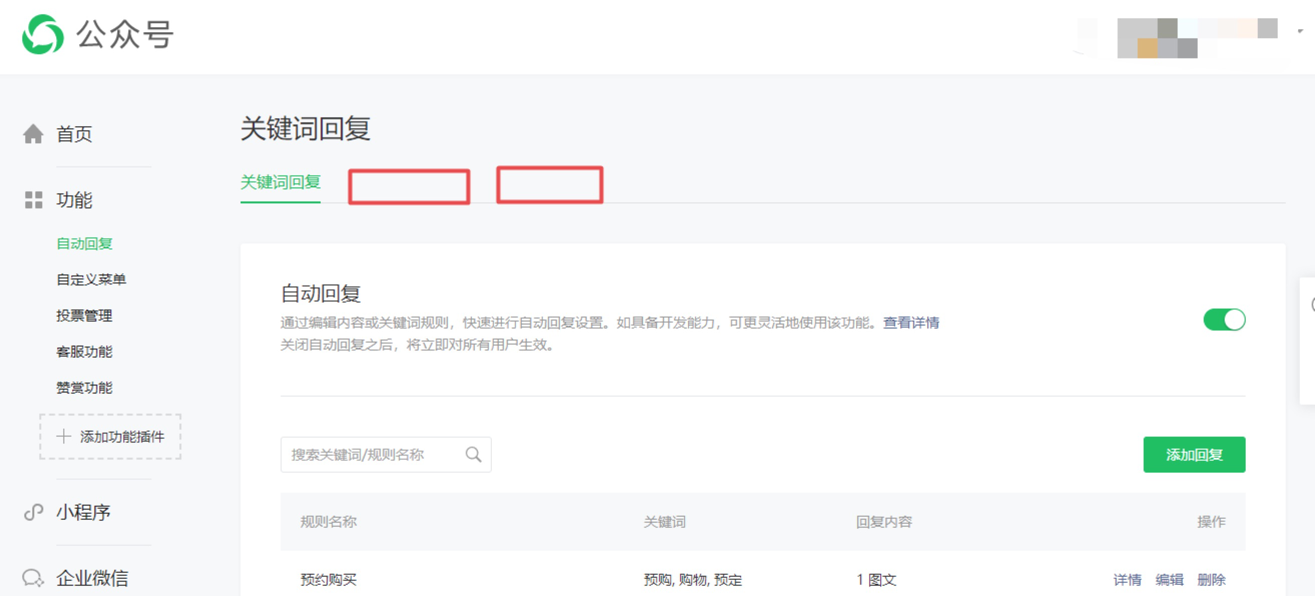Open the 功能 sidebar section
1315x596 pixels.
pos(74,200)
